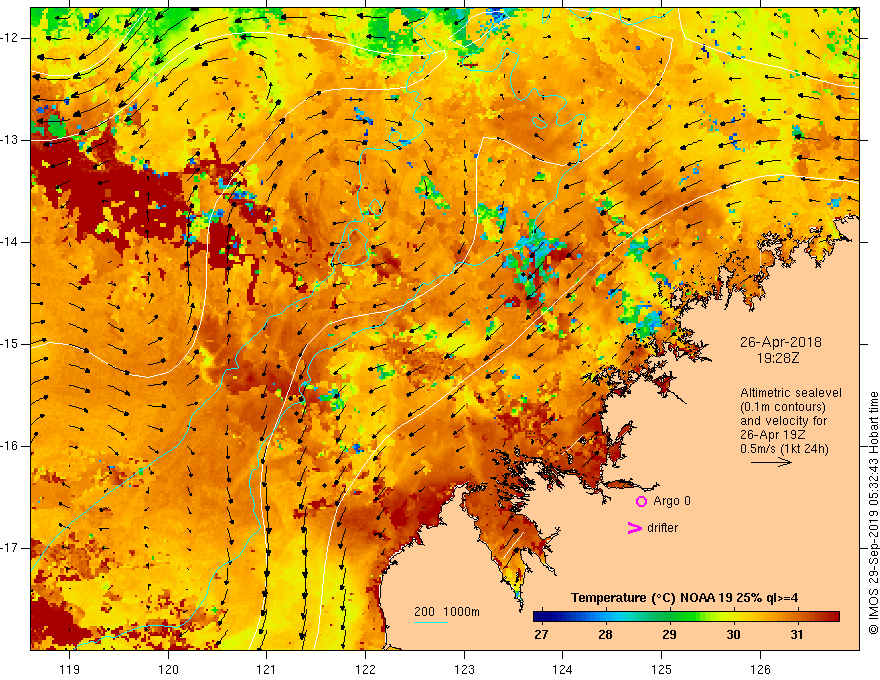Click latitude label -12 on the axis
880x680 pixels.
pos(11,38)
